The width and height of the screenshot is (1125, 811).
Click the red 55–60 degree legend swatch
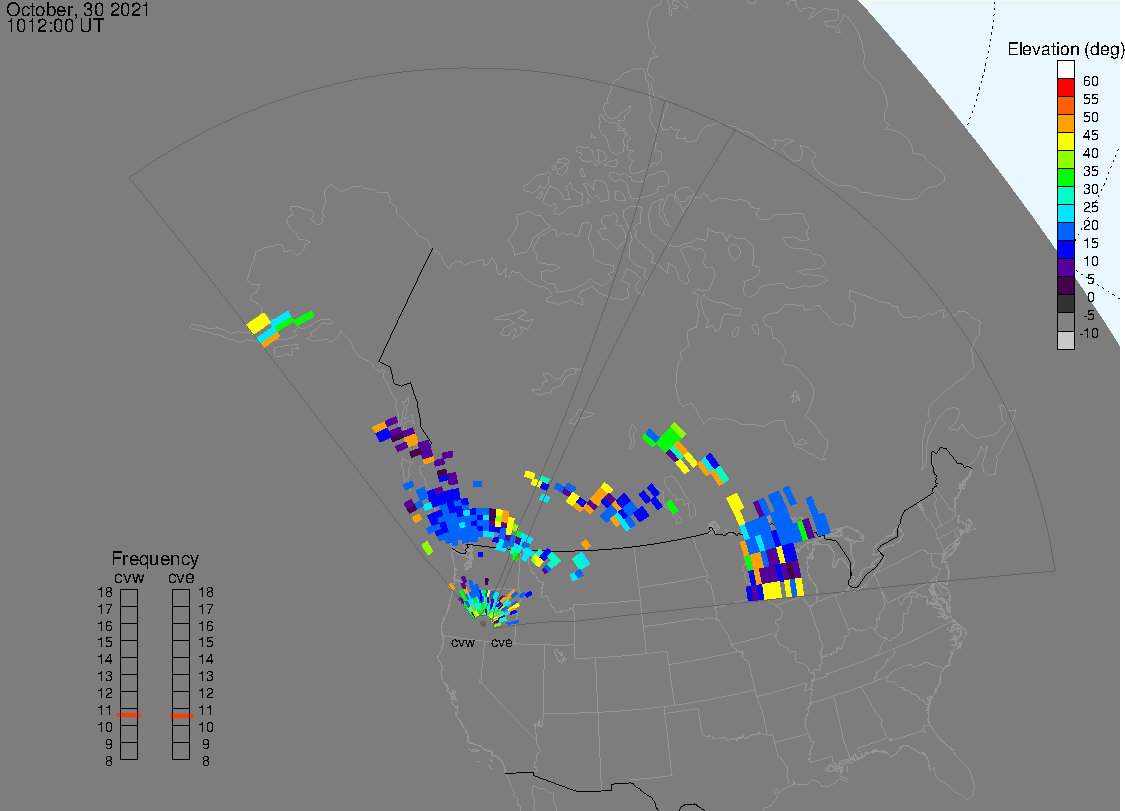coord(1065,88)
